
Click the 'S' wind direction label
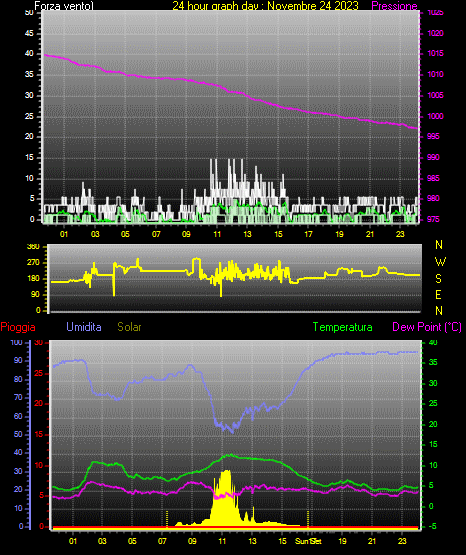(438, 279)
